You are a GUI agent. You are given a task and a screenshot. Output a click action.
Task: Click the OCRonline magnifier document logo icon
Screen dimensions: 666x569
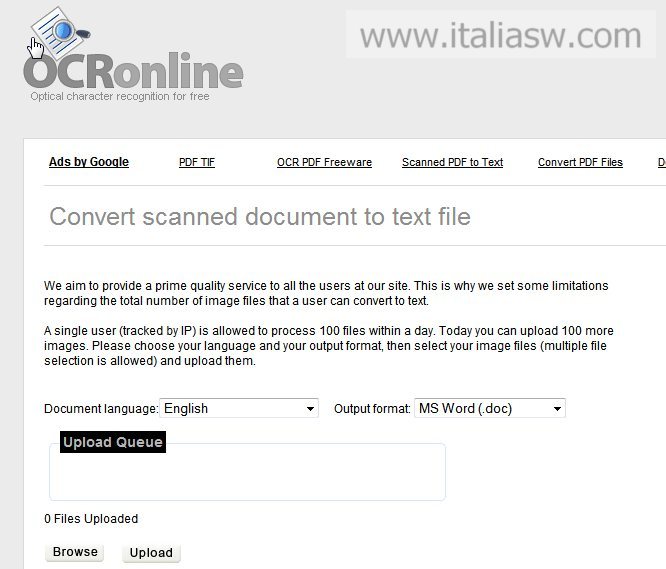point(59,32)
